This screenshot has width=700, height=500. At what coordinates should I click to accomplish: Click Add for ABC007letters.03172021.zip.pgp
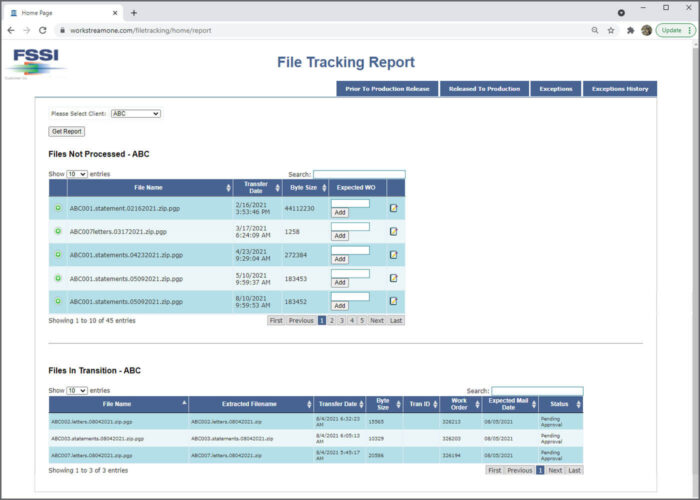[x=340, y=236]
